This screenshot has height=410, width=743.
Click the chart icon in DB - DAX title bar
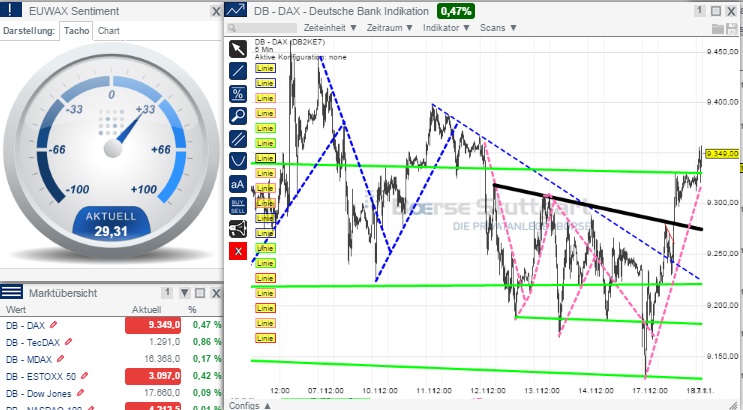[236, 10]
